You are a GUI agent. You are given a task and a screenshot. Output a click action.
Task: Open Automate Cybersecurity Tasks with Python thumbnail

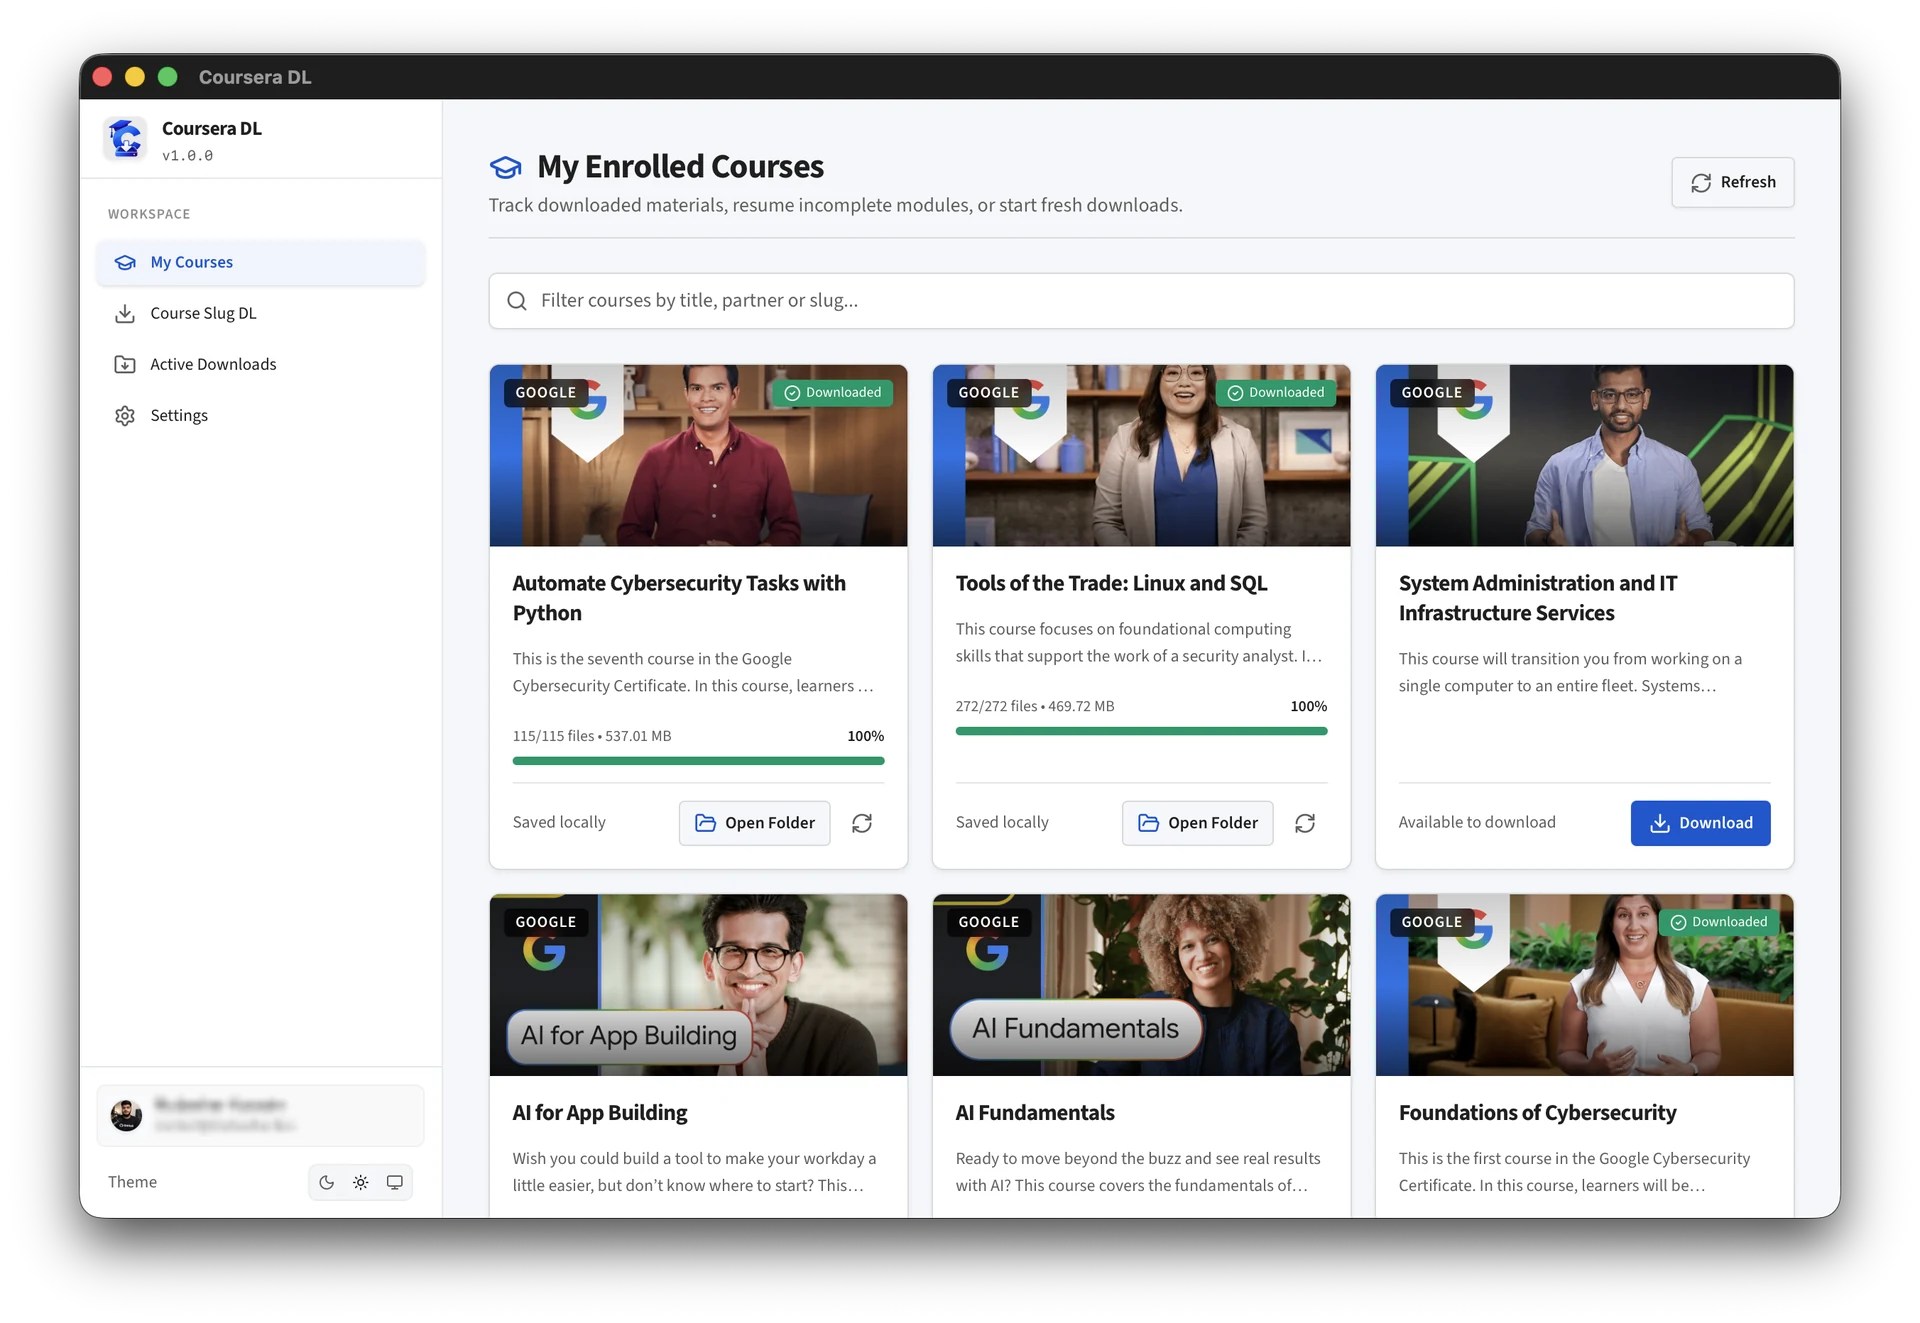(x=698, y=455)
